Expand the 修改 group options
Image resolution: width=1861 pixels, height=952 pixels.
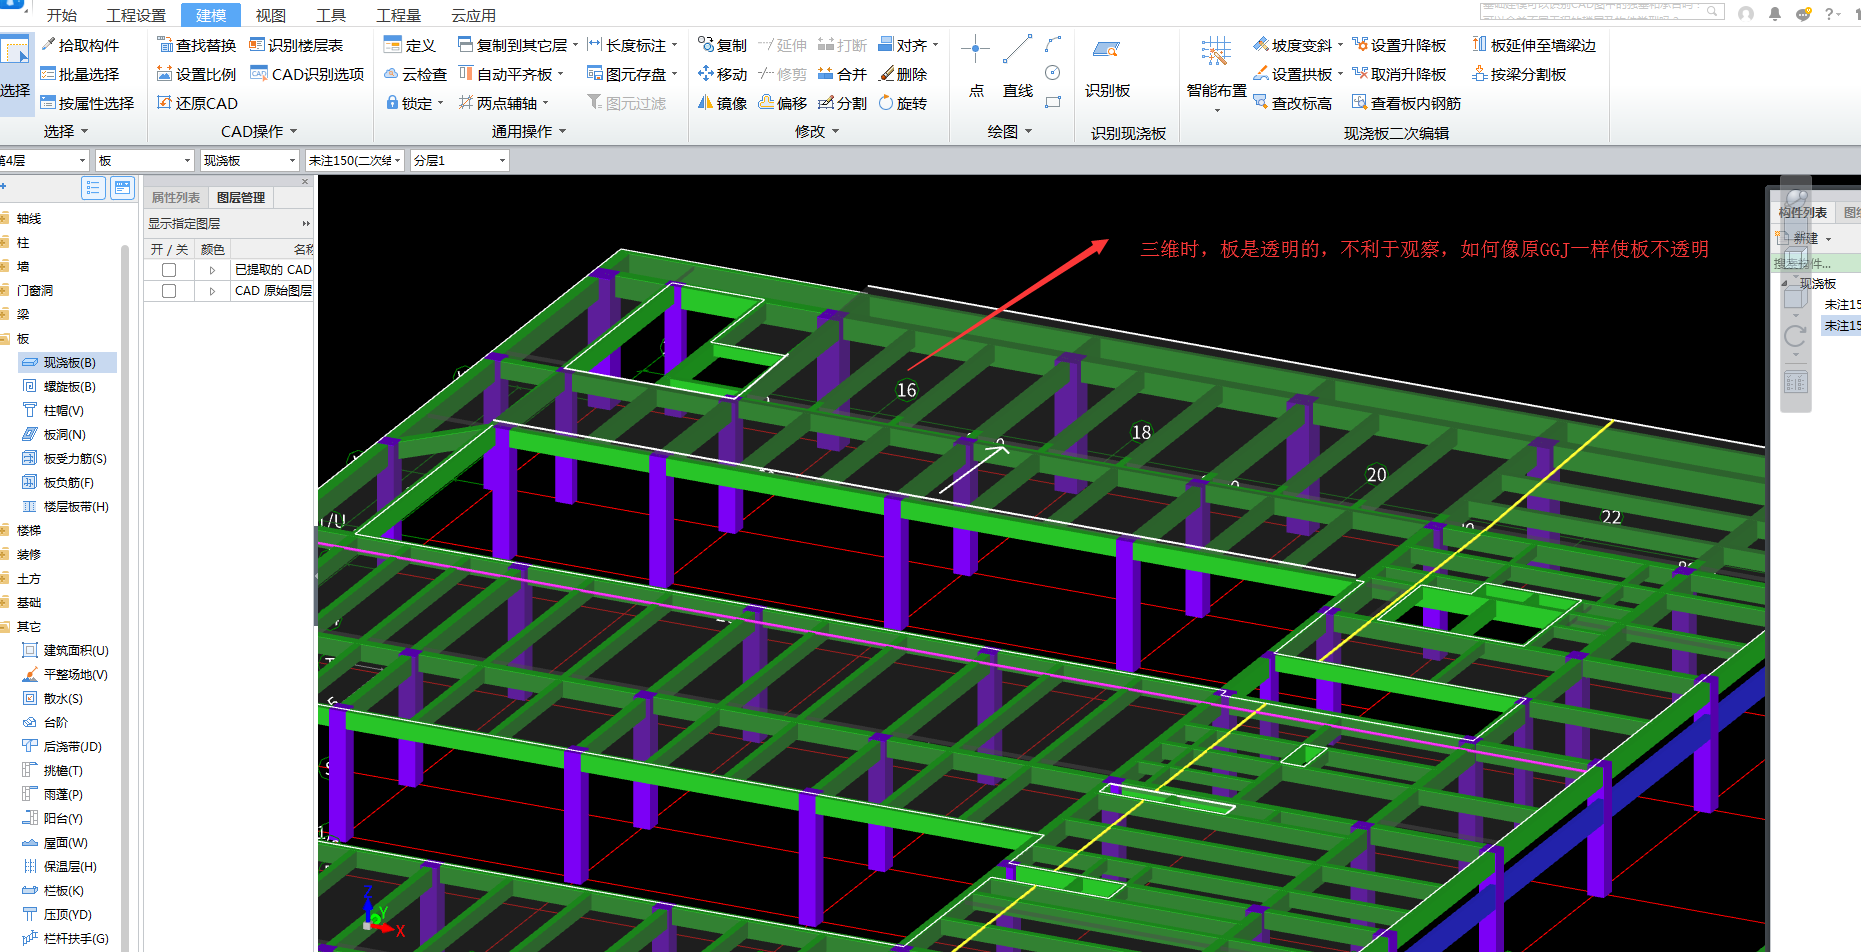click(817, 131)
